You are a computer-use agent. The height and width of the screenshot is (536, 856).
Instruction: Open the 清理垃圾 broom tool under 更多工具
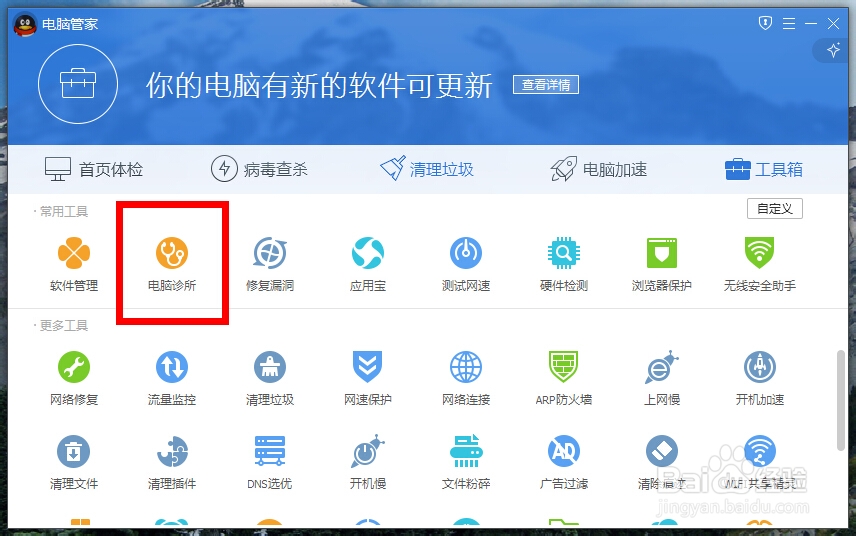[270, 378]
